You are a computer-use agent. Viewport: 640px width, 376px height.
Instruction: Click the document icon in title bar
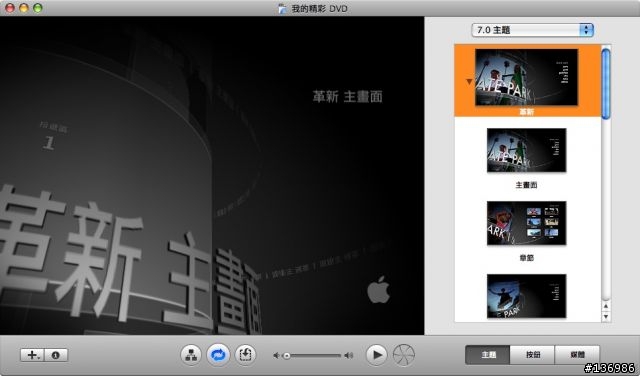pyautogui.click(x=282, y=8)
